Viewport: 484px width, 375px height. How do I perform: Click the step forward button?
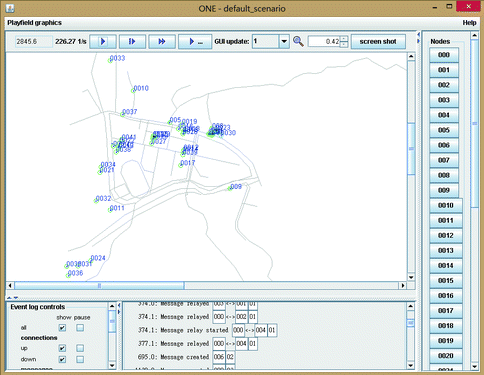point(132,42)
